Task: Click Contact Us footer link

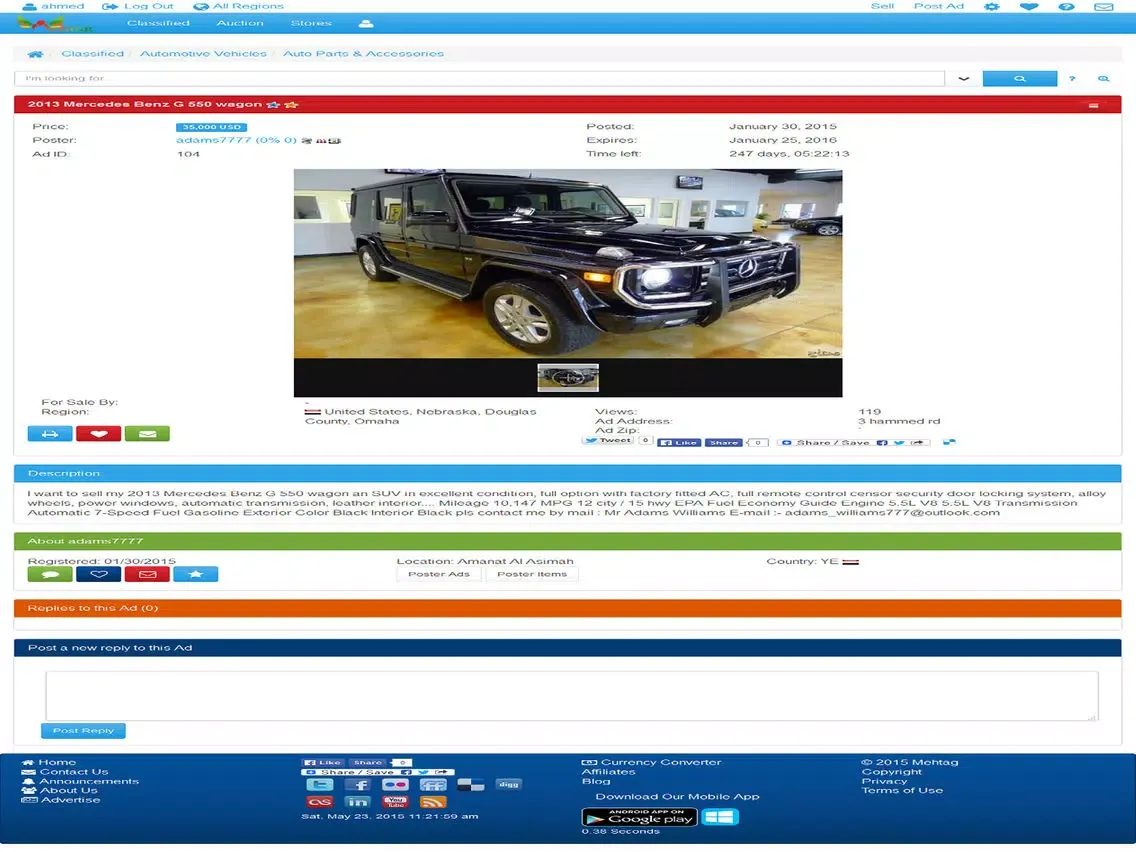Action: (73, 772)
